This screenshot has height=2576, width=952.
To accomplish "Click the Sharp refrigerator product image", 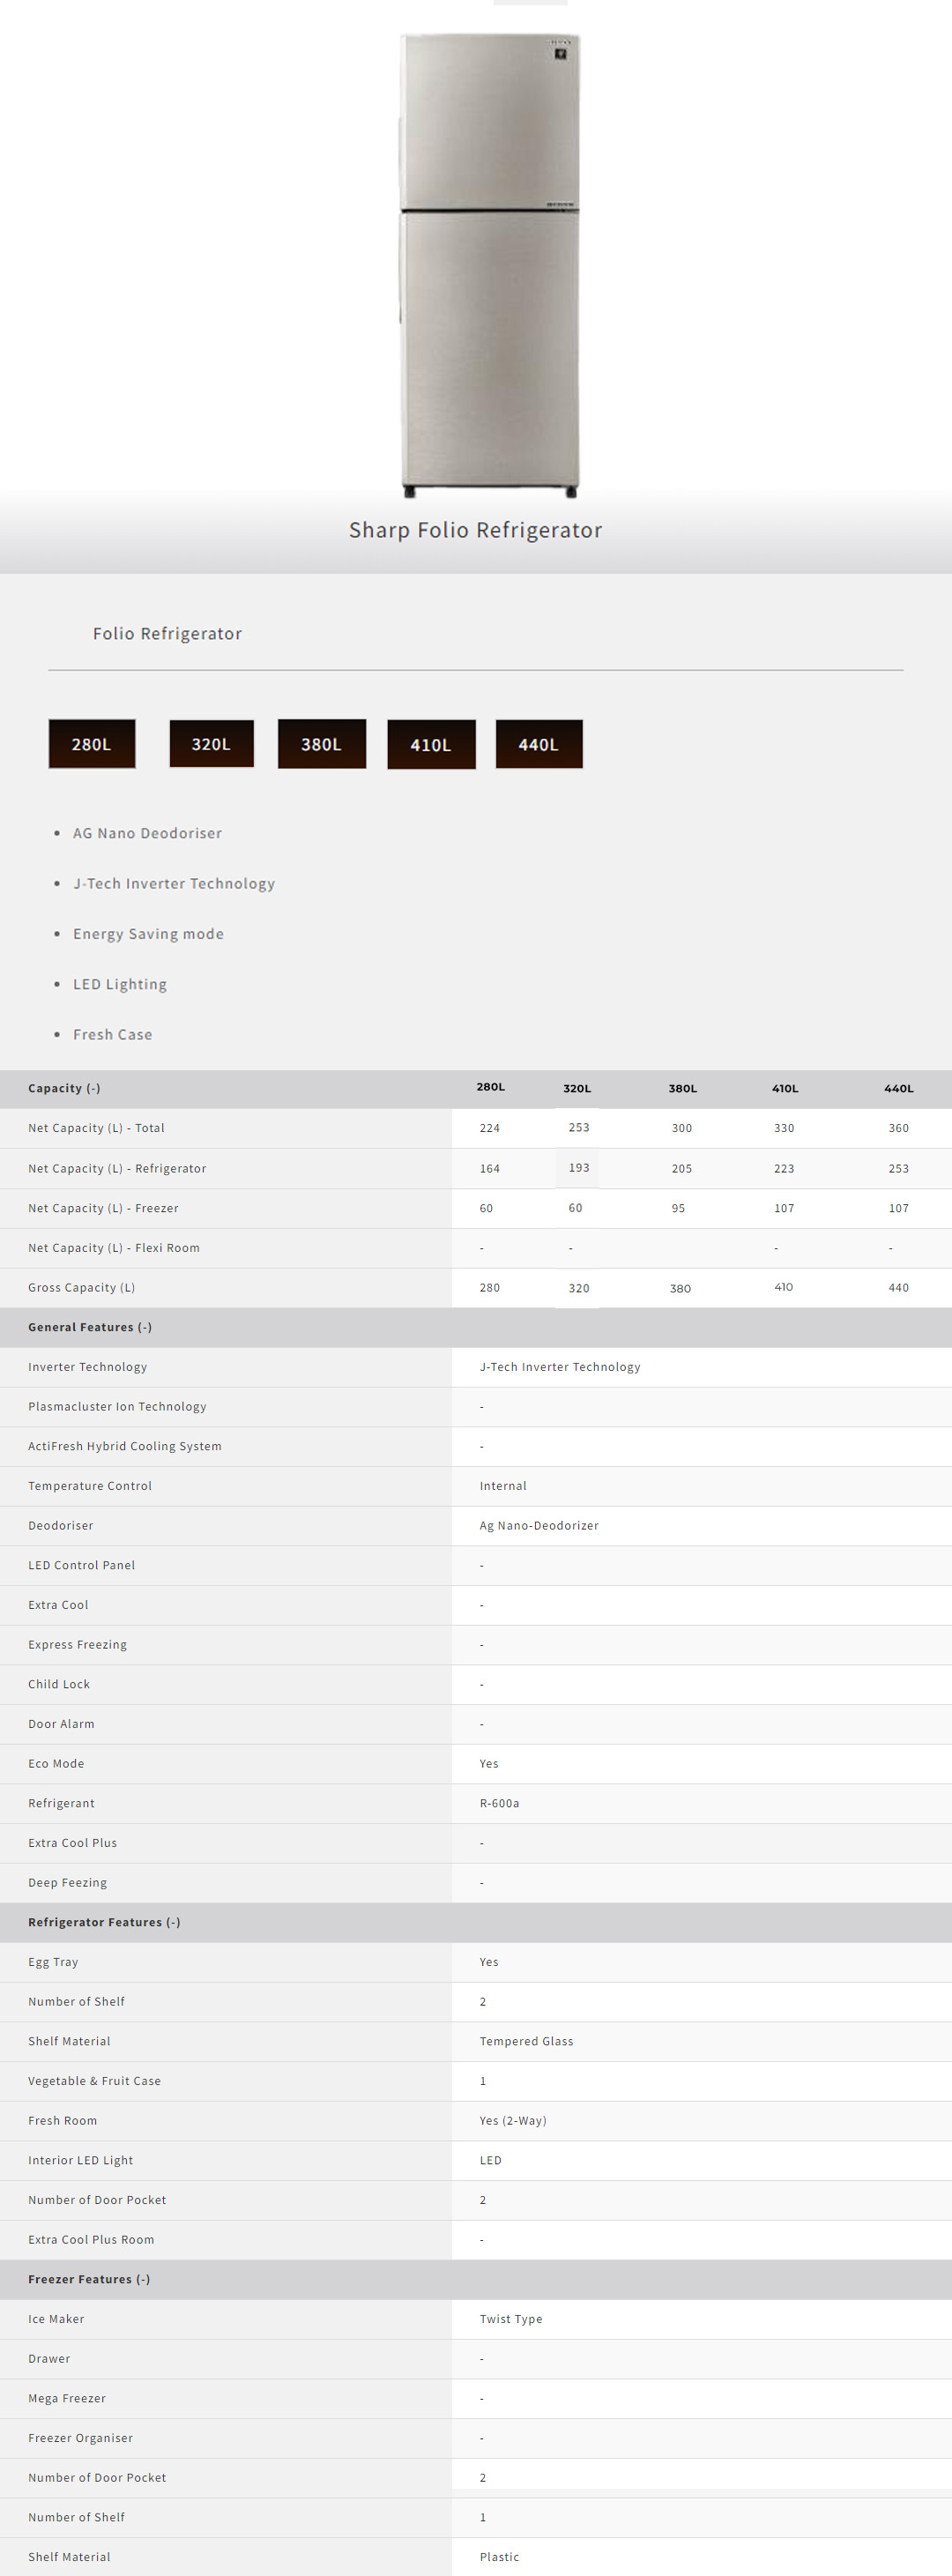I will [x=489, y=265].
